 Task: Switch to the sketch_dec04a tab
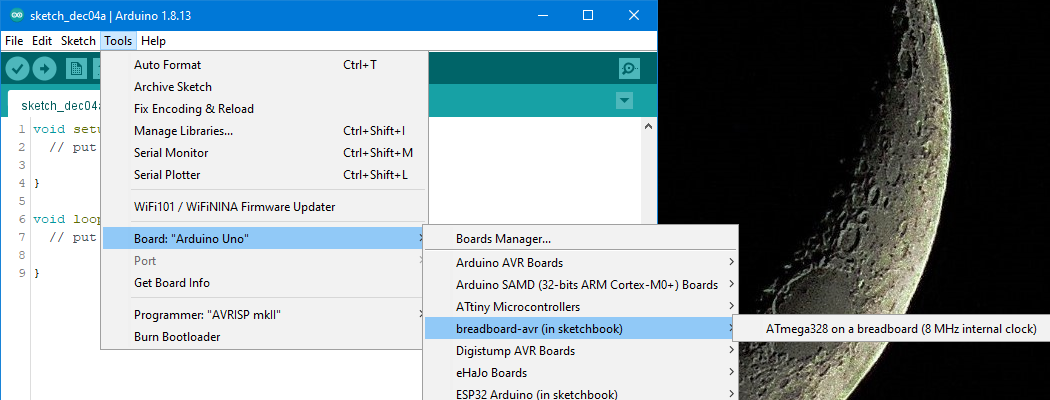[x=56, y=105]
